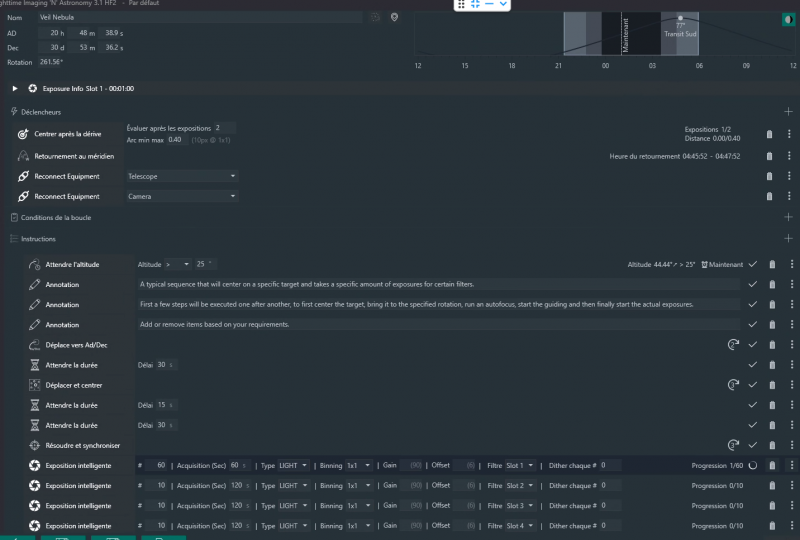
Task: Delete the Centrer après la dérive trigger
Action: 769,134
